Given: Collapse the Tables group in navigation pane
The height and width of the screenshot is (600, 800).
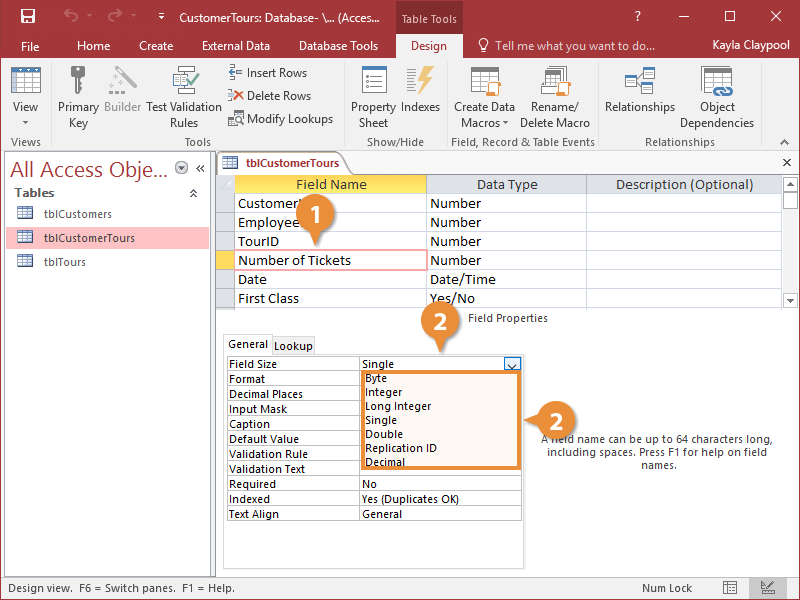Looking at the screenshot, I should 194,193.
